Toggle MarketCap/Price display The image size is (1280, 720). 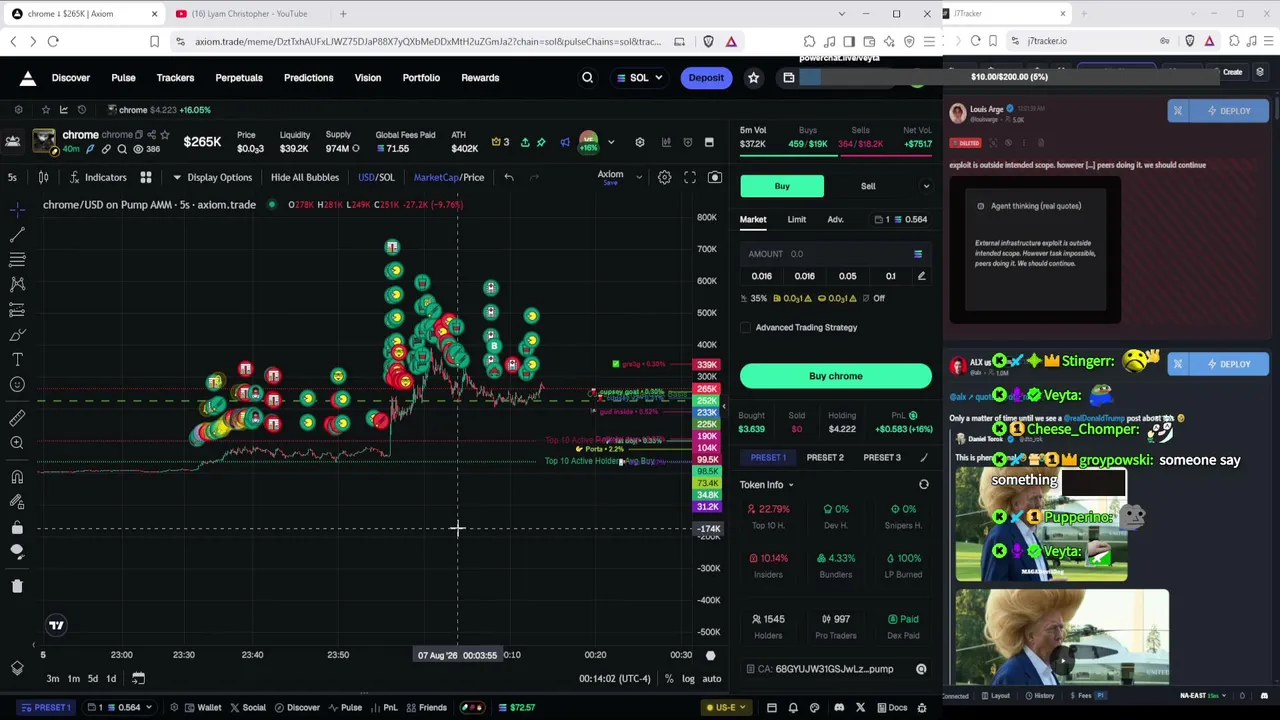tap(449, 177)
